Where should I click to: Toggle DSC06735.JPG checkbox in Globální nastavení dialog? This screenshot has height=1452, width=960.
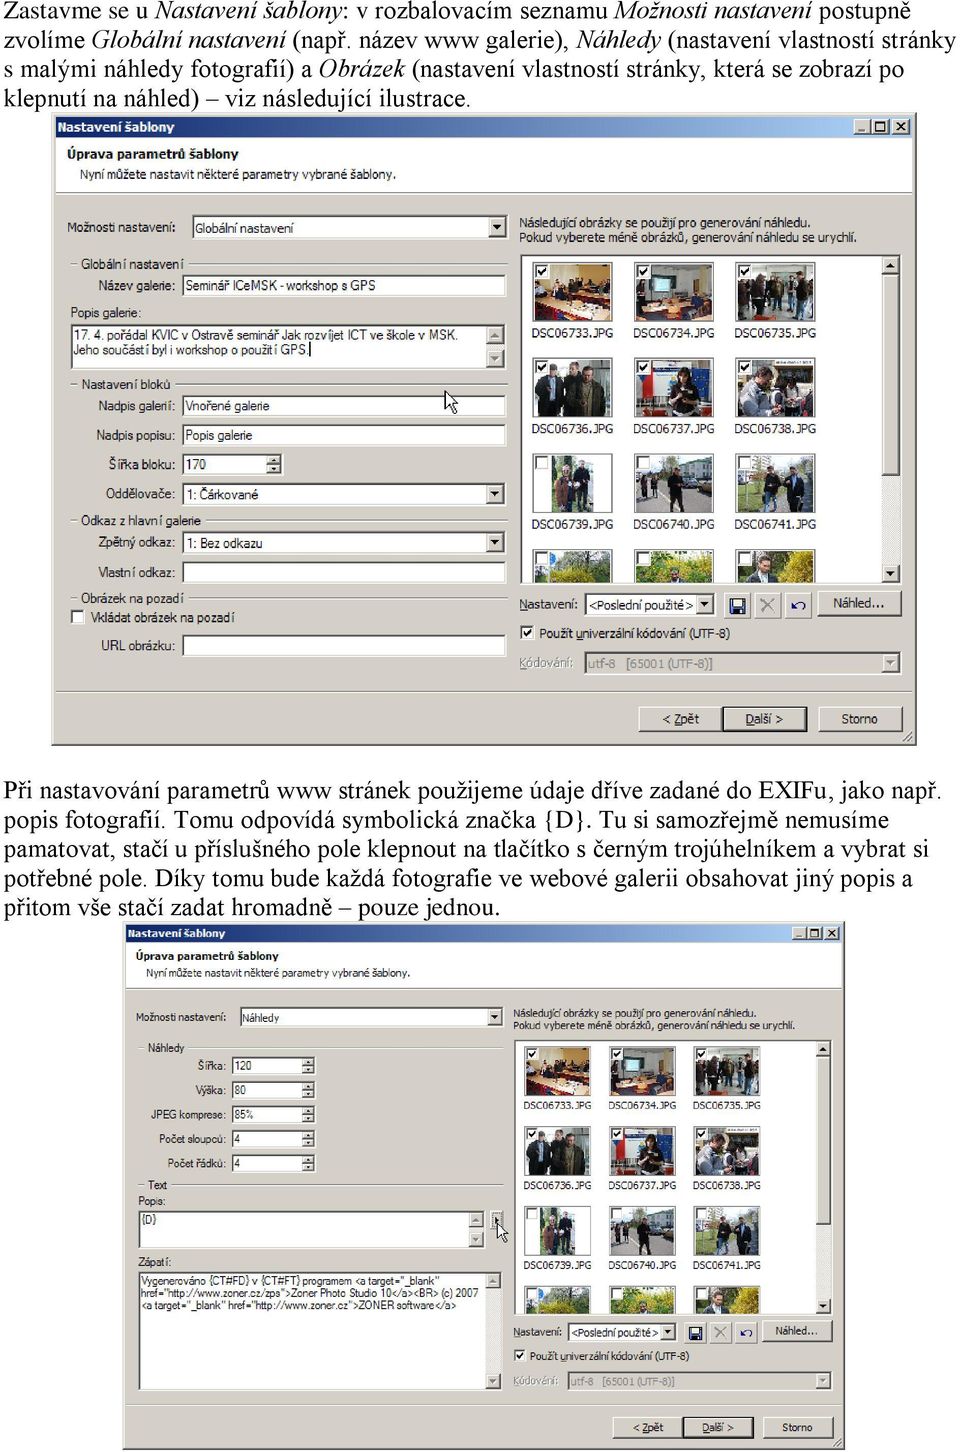744,271
